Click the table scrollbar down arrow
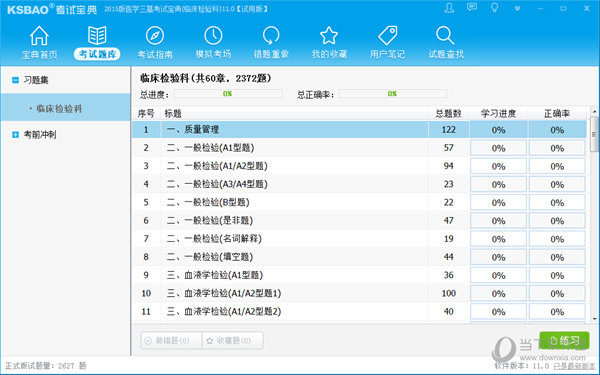This screenshot has height=375, width=600. (x=594, y=319)
